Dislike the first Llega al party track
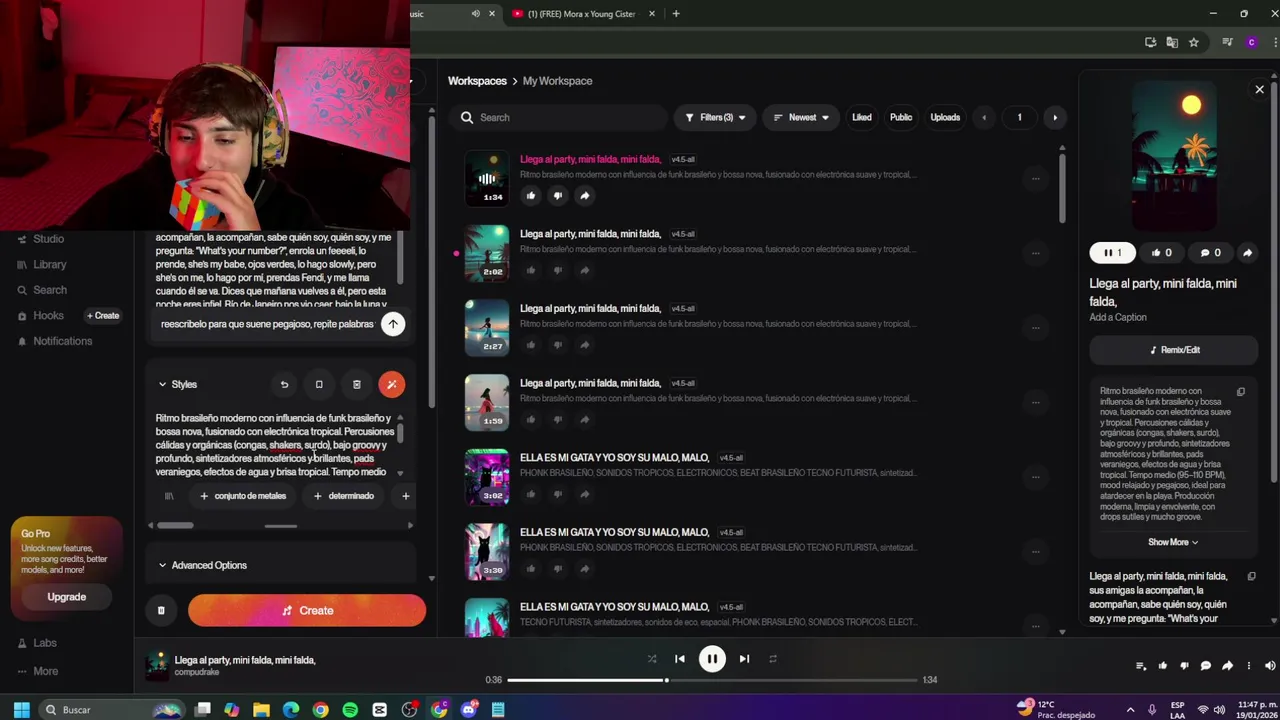Image resolution: width=1280 pixels, height=720 pixels. (x=558, y=195)
